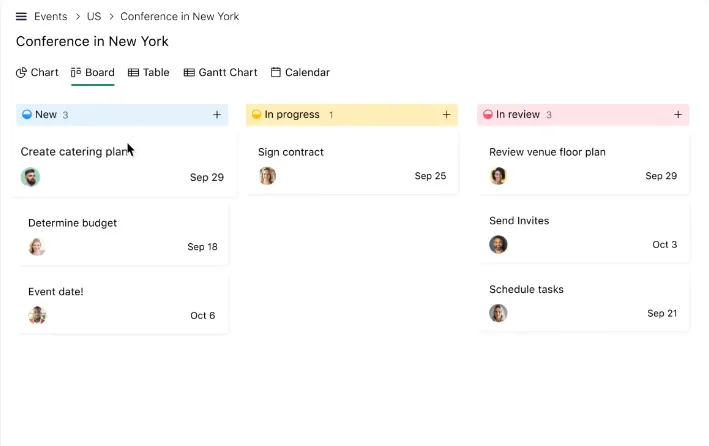Screen dimensions: 709x446
Task: Add a card to the New column
Action: tap(217, 115)
